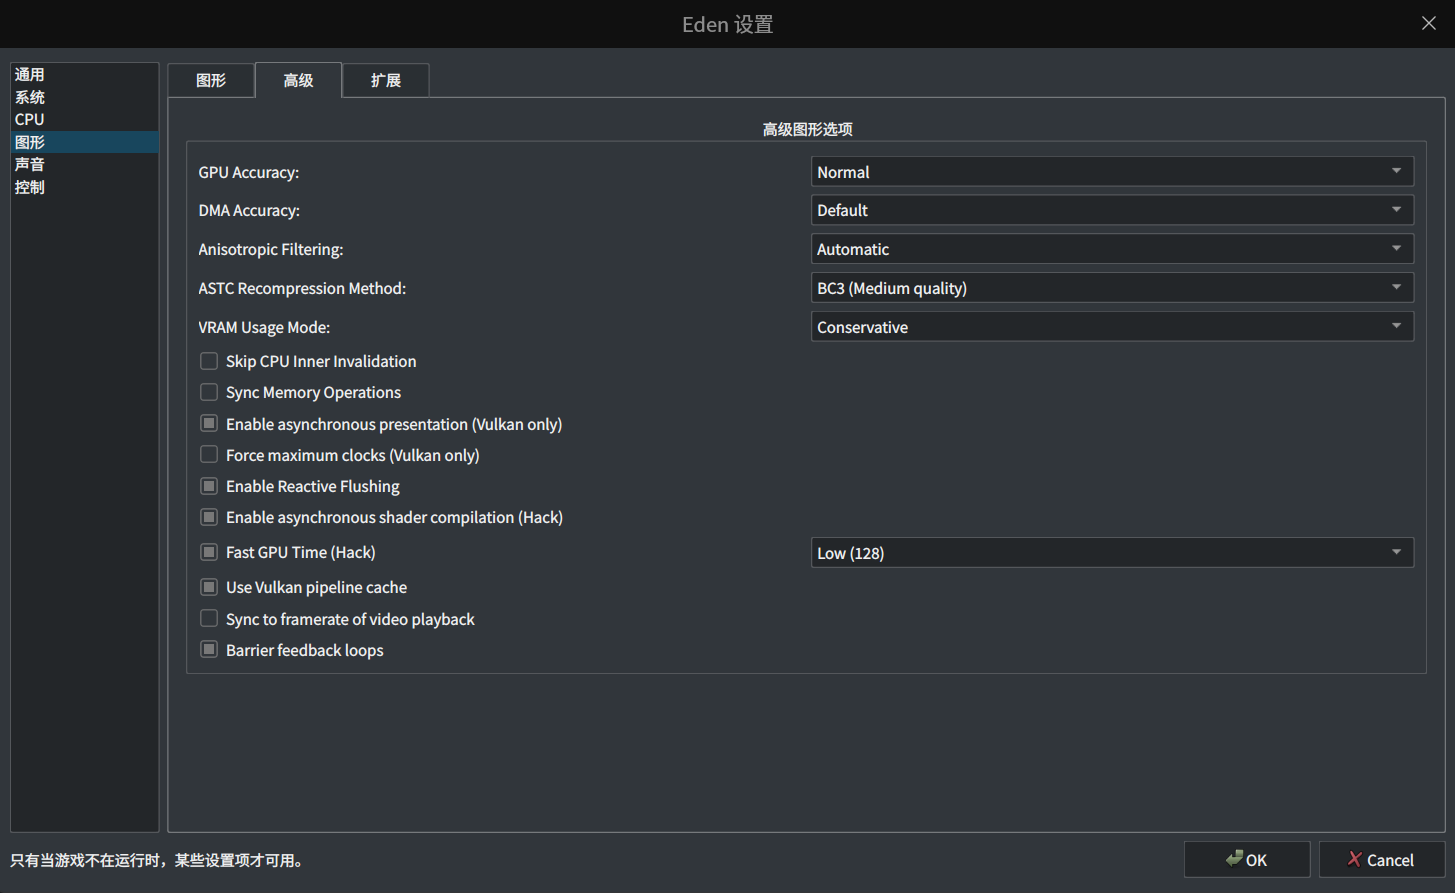Screen dimensions: 1455x893
Task: Click the GPU Accuracy label
Action: (249, 172)
